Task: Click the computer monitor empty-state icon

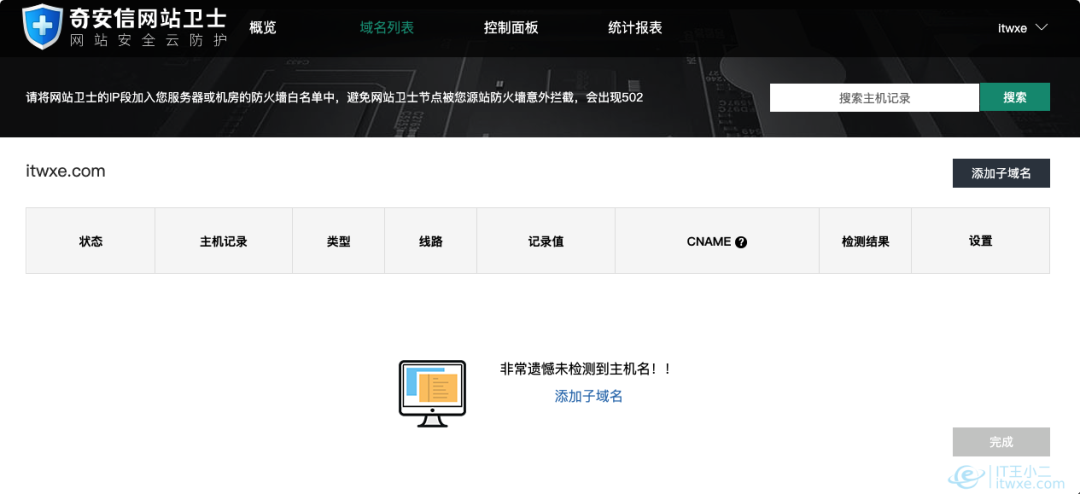Action: point(432,393)
